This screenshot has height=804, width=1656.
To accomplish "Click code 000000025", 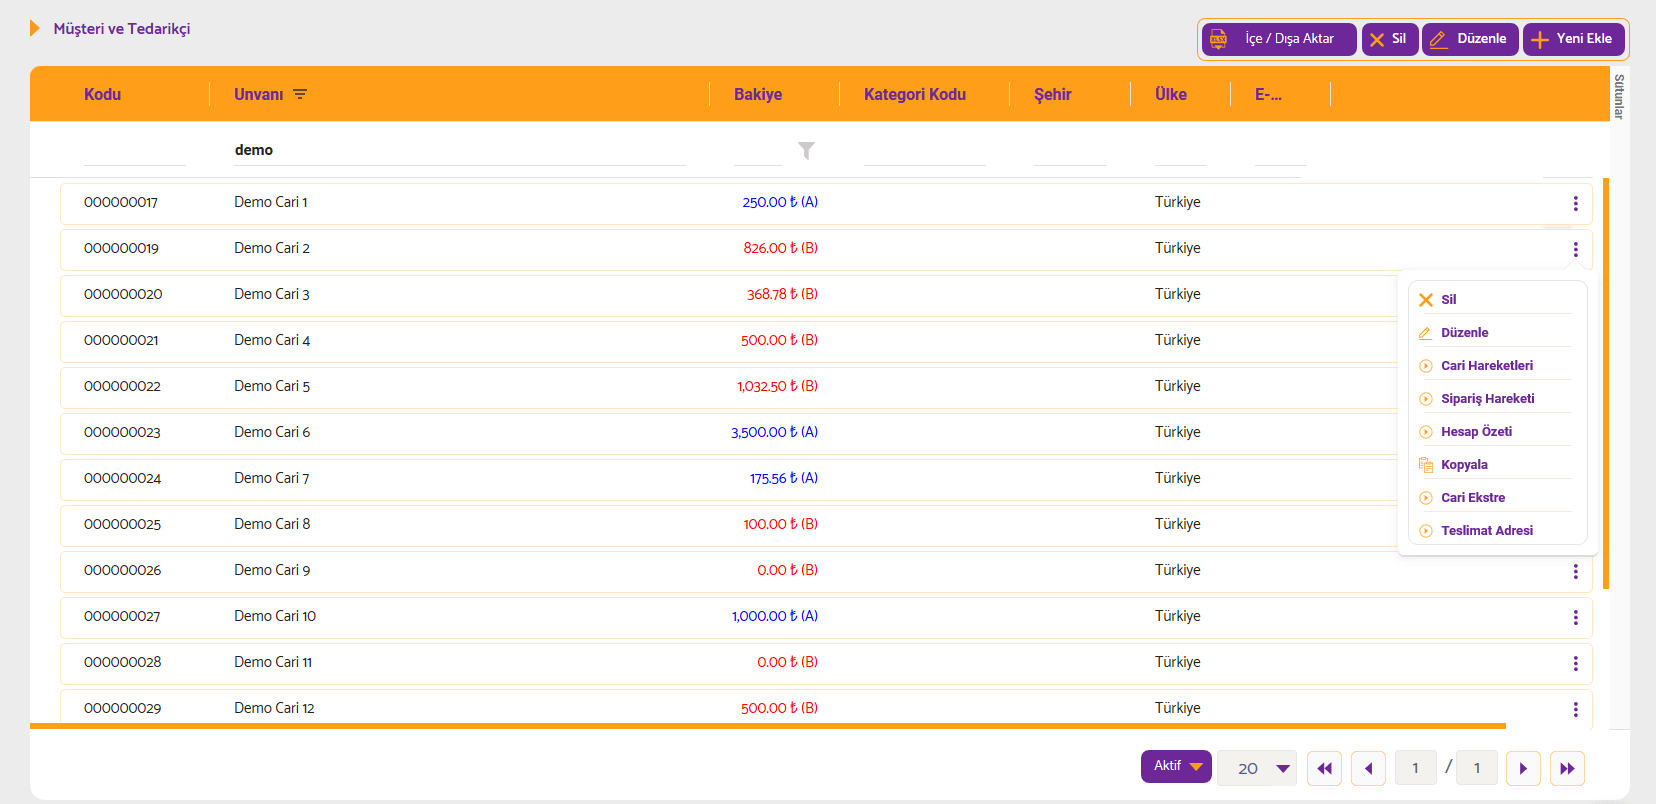I will point(122,524).
